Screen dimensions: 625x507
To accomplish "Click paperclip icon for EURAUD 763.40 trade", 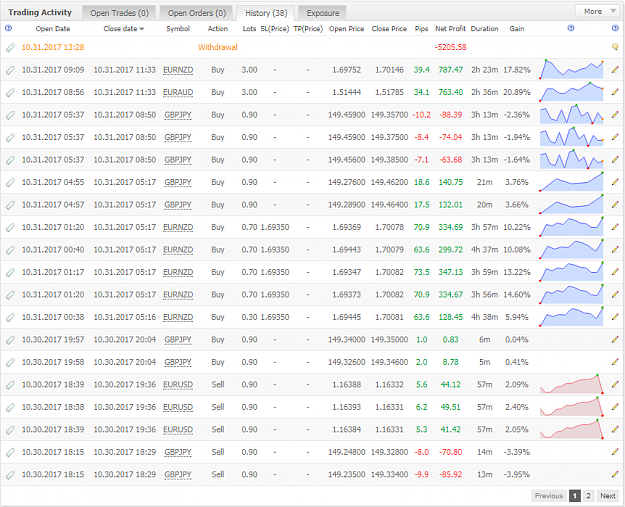I will coord(10,92).
